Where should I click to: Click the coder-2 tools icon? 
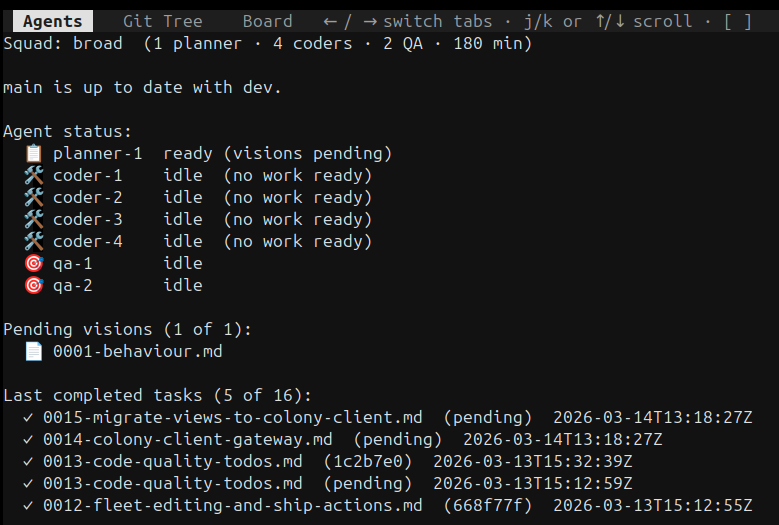tap(33, 198)
